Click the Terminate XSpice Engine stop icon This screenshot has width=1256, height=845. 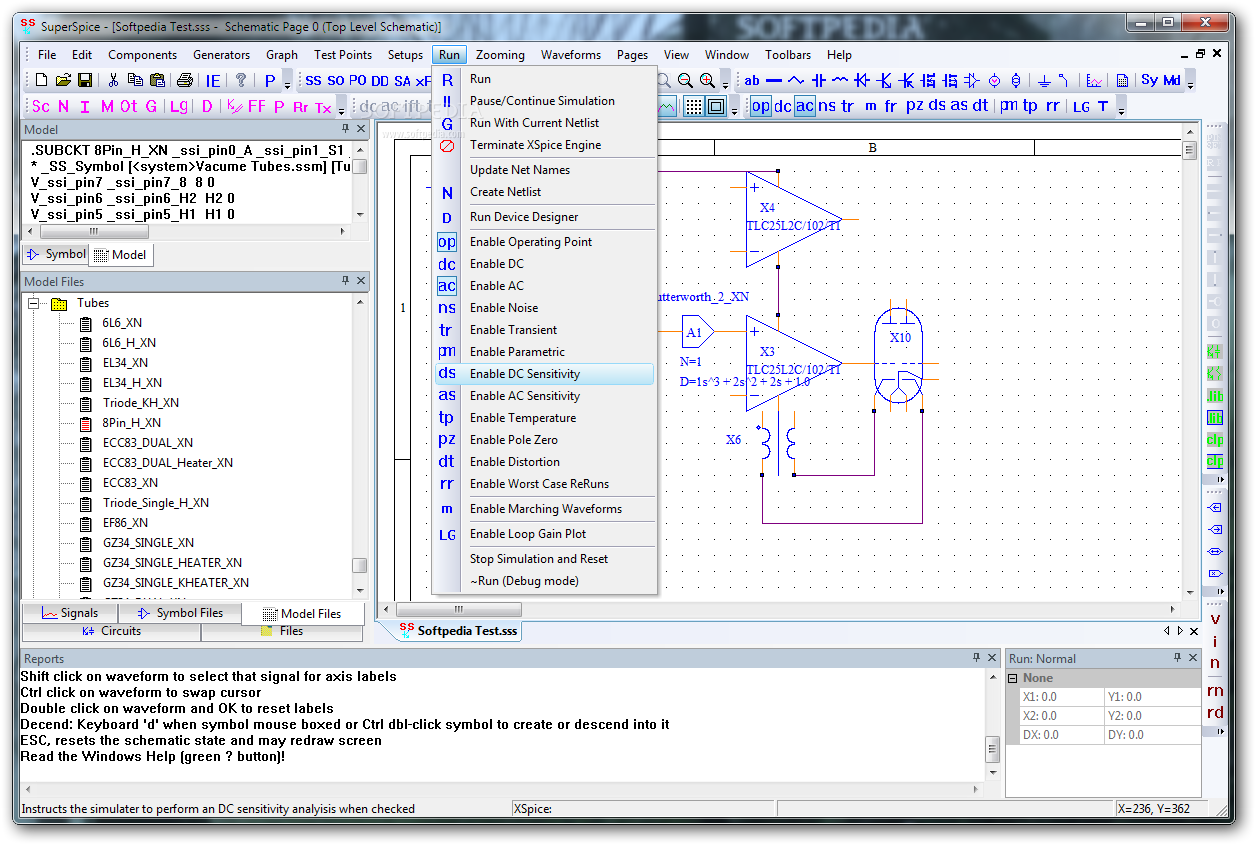[447, 145]
